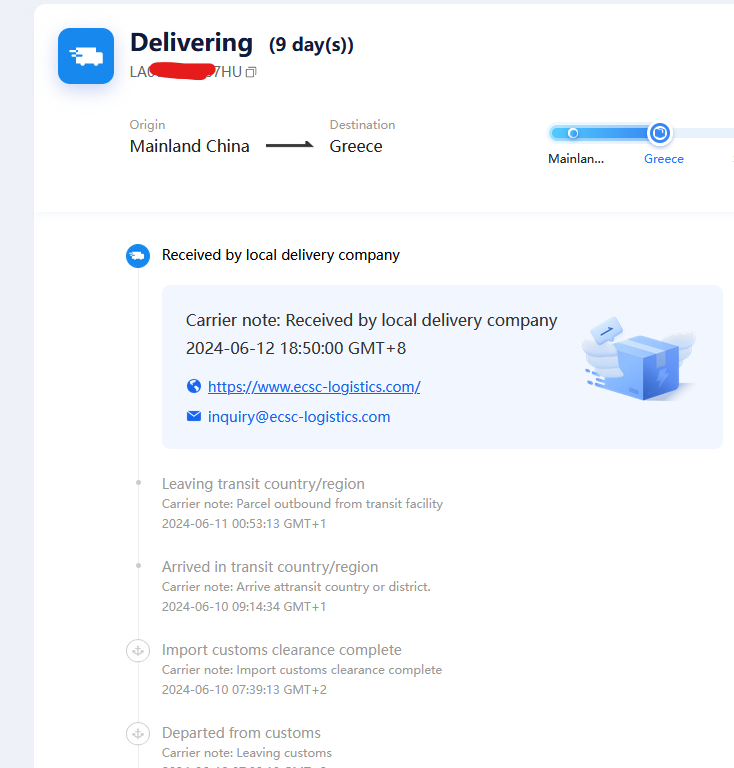This screenshot has width=734, height=768.
Task: Click Import customs clearance complete entry
Action: coord(302,669)
